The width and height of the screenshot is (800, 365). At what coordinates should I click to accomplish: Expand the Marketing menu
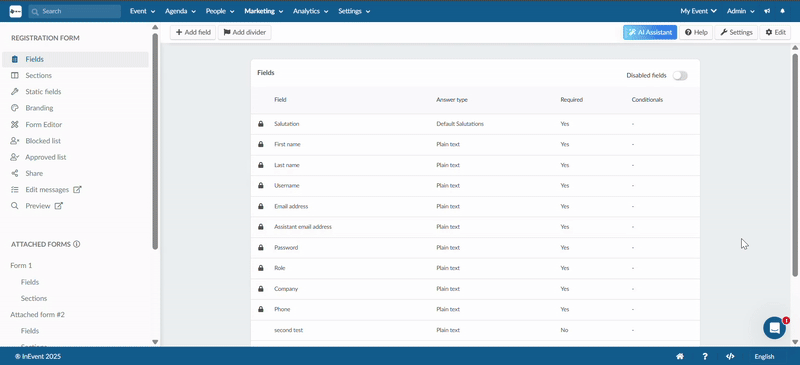pos(264,11)
